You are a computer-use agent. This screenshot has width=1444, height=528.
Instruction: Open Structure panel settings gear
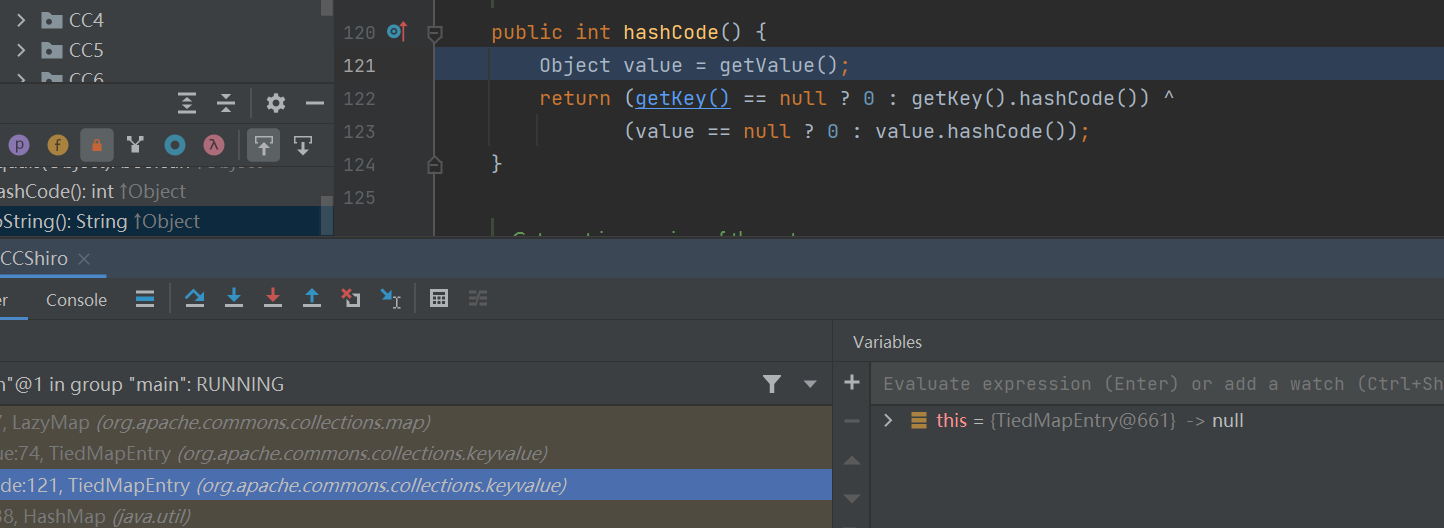276,102
